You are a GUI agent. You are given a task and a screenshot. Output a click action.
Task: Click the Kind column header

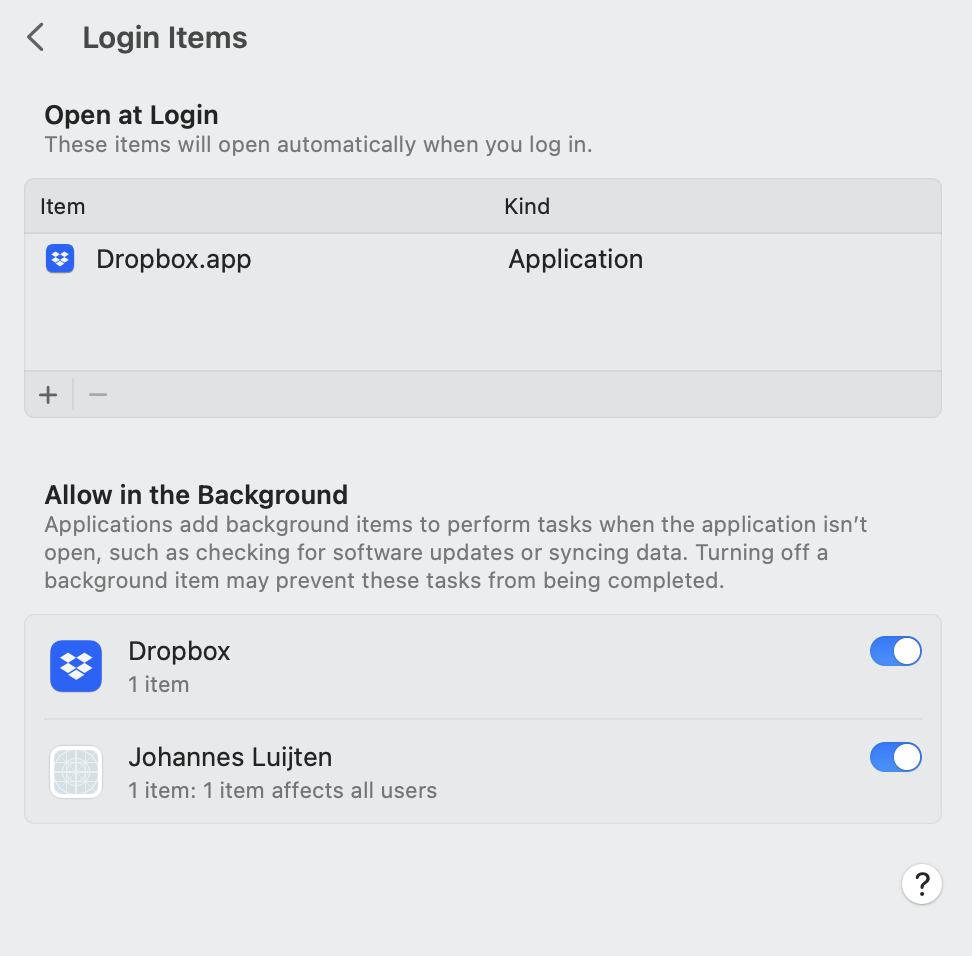527,206
